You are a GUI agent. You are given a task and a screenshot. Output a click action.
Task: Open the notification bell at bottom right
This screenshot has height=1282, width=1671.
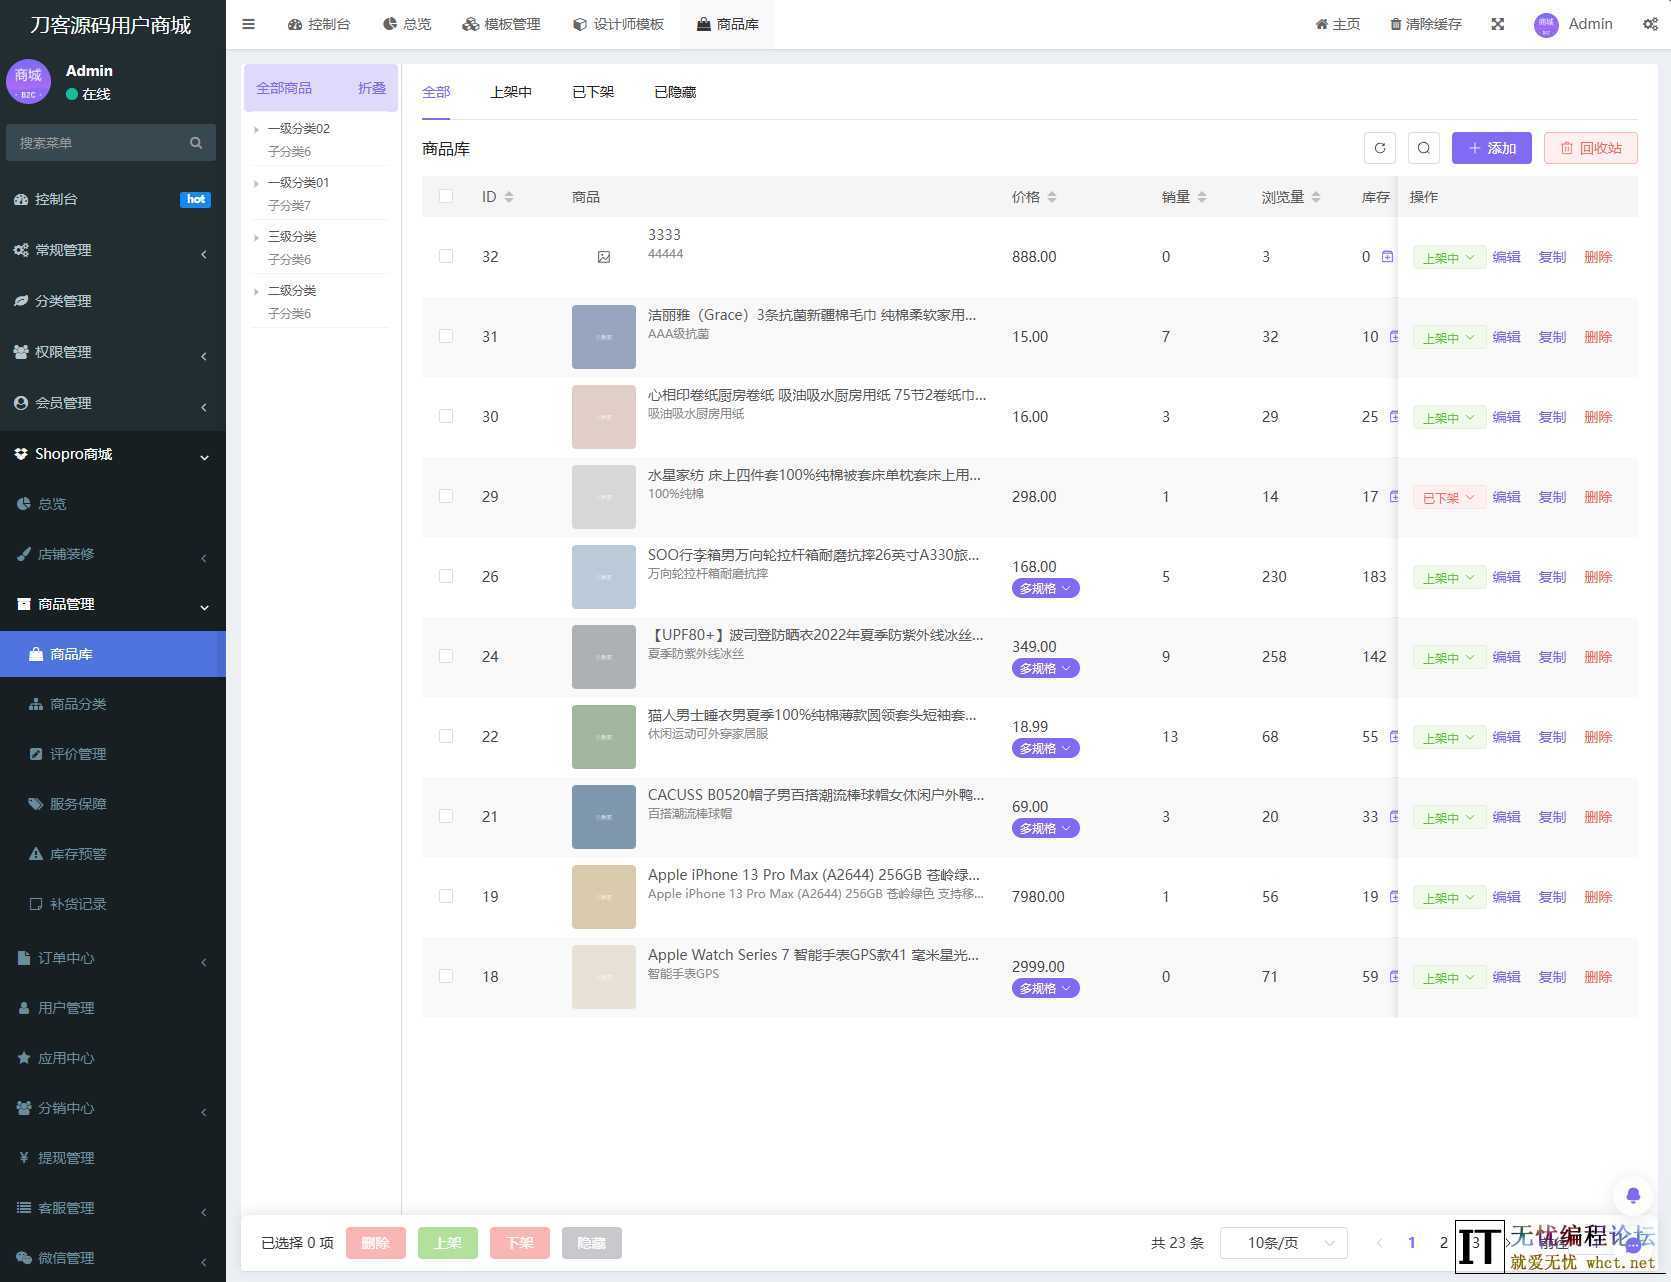1633,1195
